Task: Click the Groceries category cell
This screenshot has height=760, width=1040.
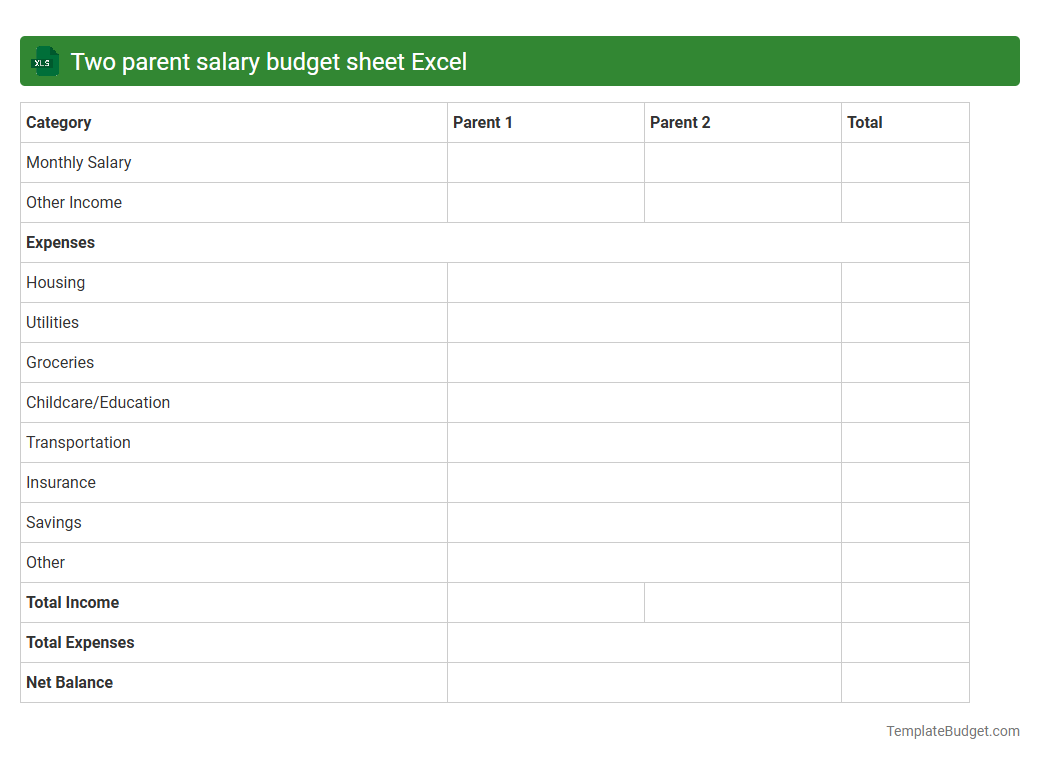Action: [x=60, y=362]
